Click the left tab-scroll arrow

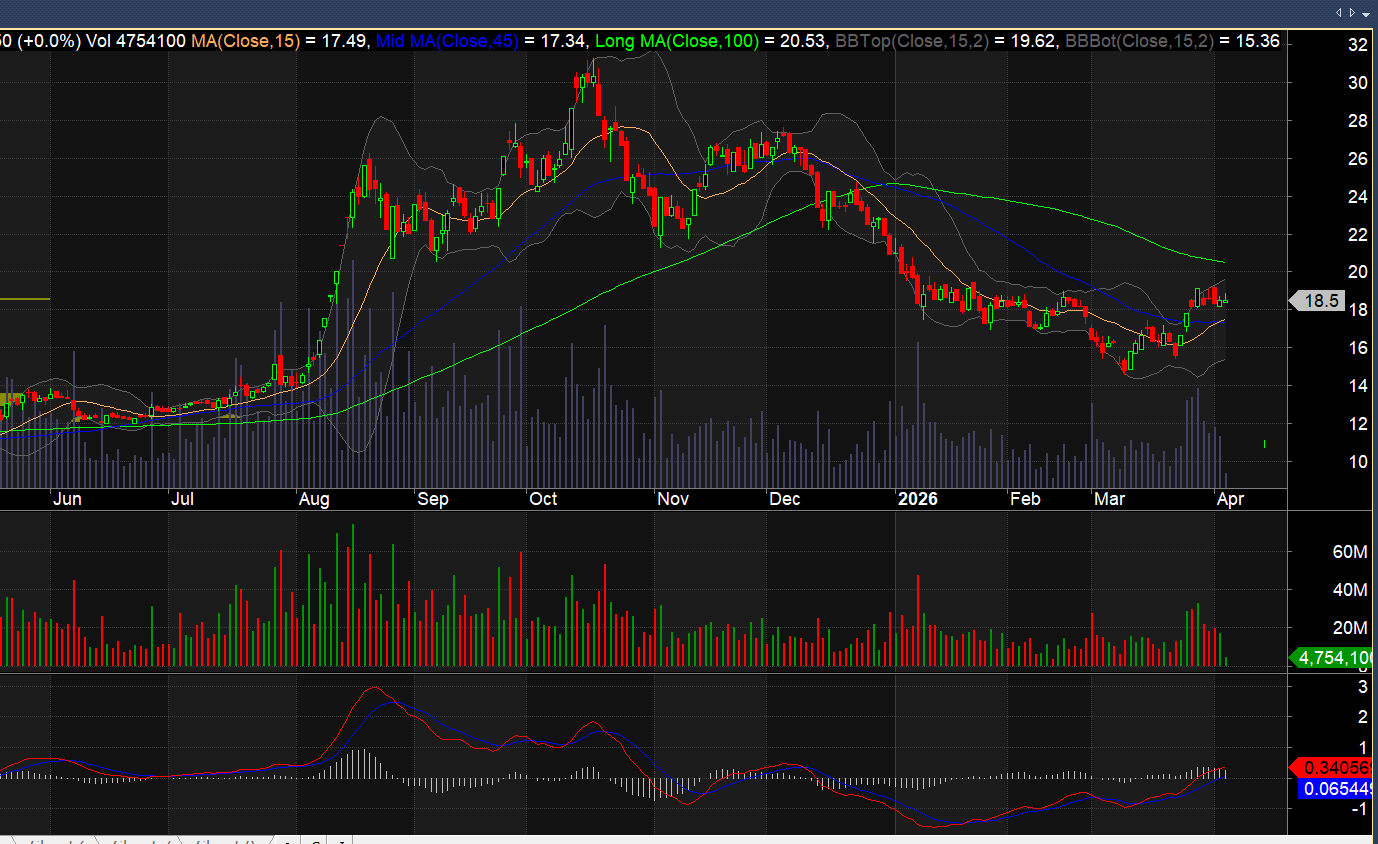coord(1339,13)
